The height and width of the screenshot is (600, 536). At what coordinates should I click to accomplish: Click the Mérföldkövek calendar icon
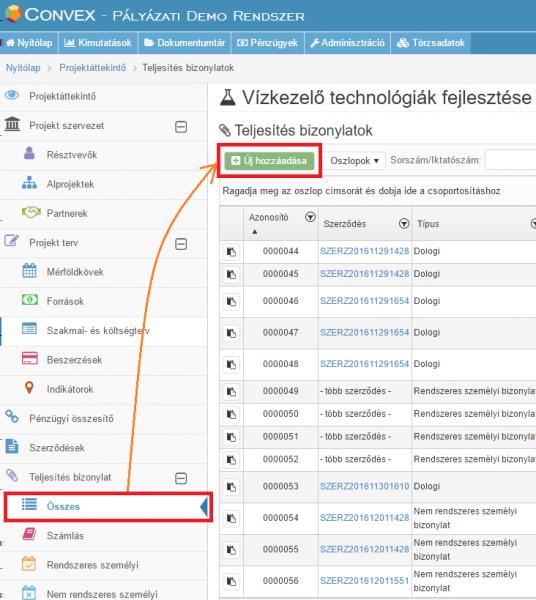click(x=29, y=271)
